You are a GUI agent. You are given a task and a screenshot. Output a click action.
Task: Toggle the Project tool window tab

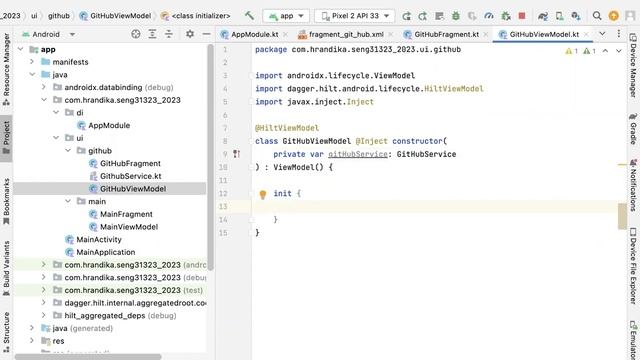pyautogui.click(x=6, y=138)
